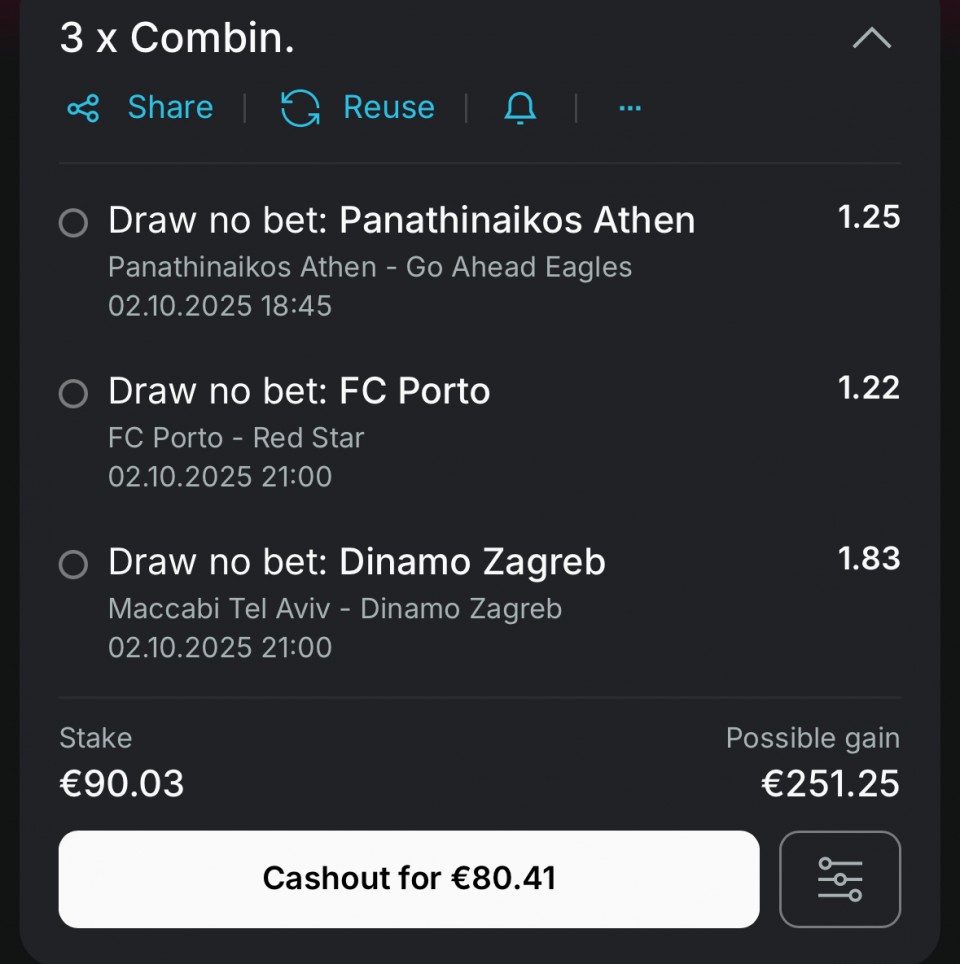Select the Dinamo Zagreb status circle
This screenshot has height=964, width=960.
coord(73,565)
